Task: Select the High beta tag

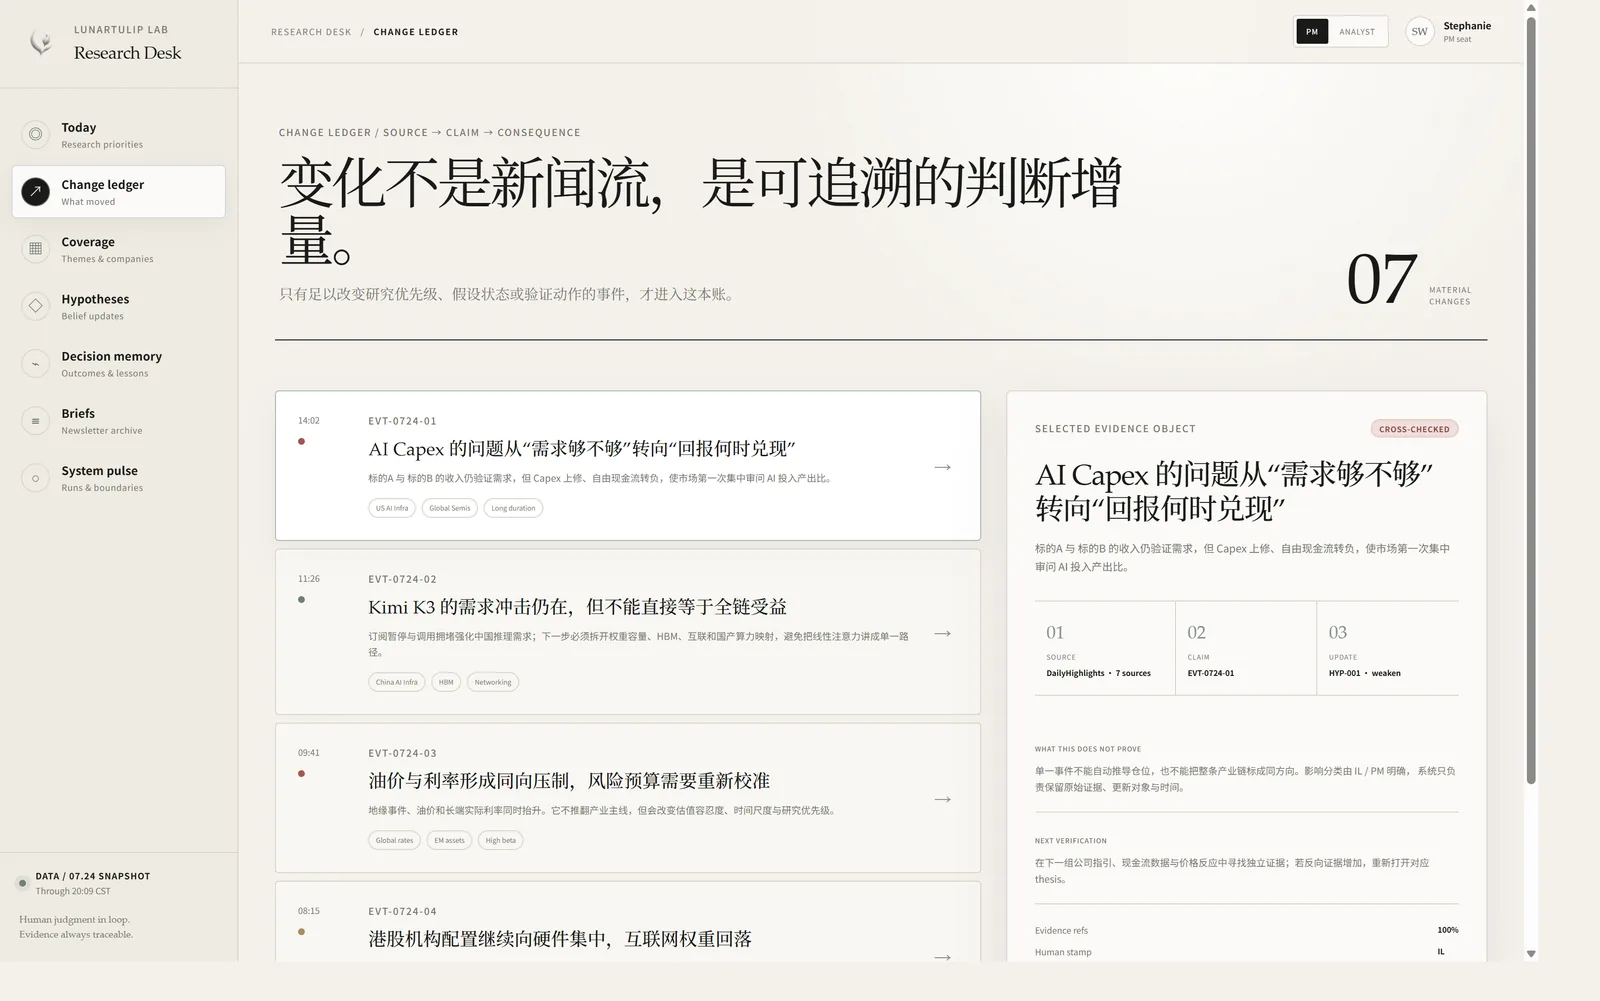Action: pos(501,840)
